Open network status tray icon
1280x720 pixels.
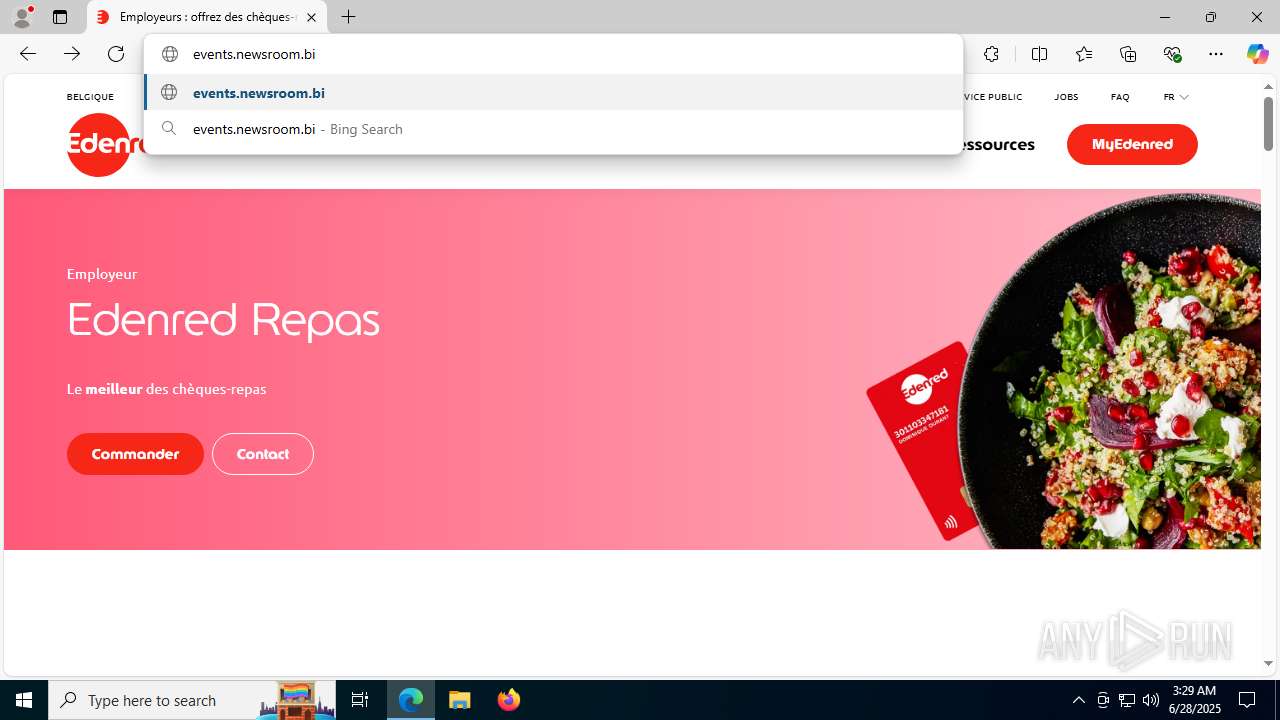pos(1127,700)
